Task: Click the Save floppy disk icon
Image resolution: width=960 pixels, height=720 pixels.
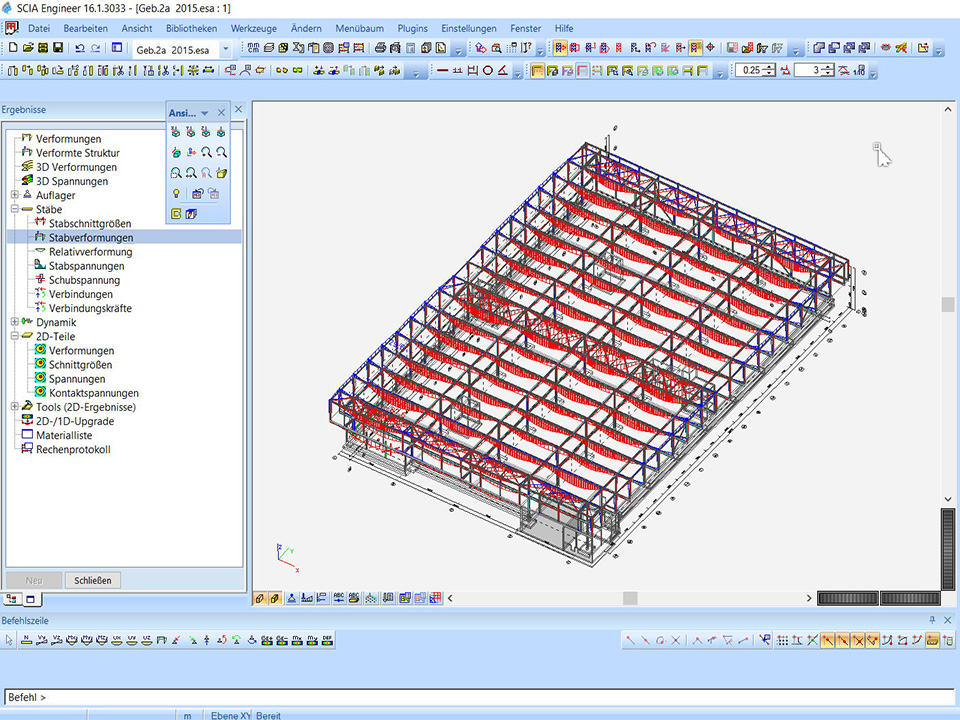Action: click(58, 48)
